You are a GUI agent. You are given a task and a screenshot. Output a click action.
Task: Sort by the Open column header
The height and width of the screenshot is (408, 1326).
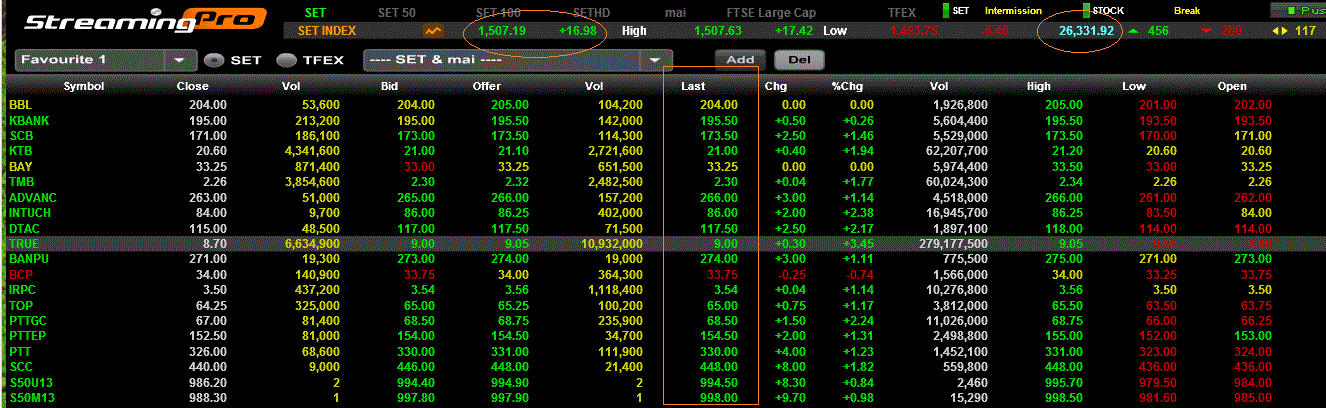click(x=1232, y=86)
